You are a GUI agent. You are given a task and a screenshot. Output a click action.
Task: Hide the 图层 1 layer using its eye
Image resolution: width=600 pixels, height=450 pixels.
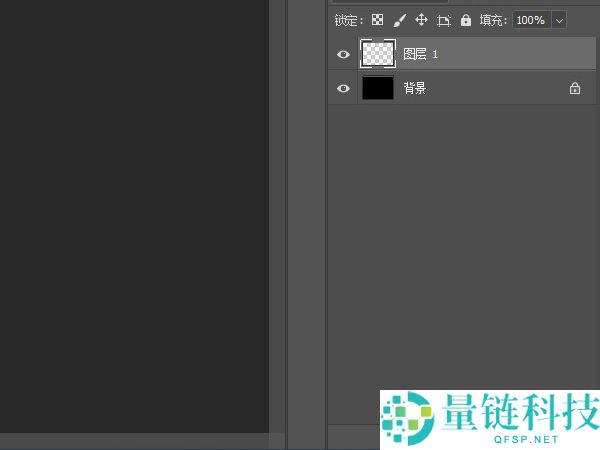(x=343, y=54)
